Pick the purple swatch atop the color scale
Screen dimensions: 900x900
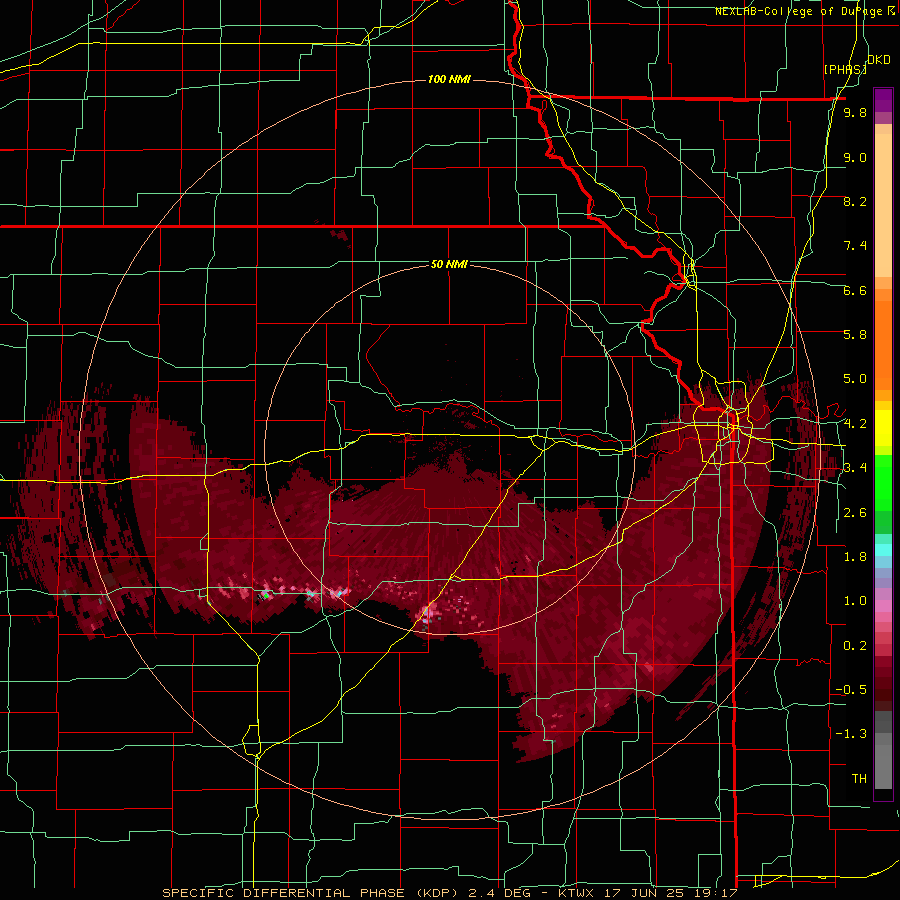pyautogui.click(x=883, y=100)
